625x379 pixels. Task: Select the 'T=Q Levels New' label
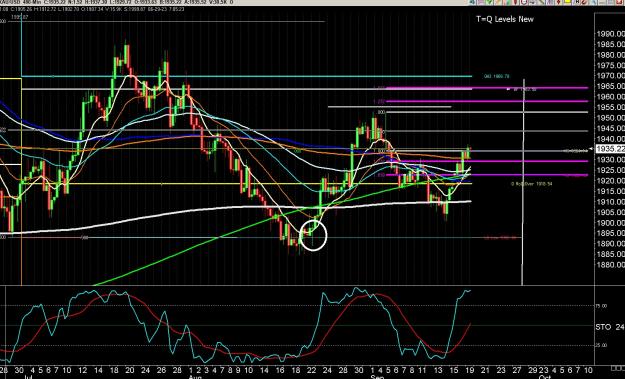click(505, 19)
